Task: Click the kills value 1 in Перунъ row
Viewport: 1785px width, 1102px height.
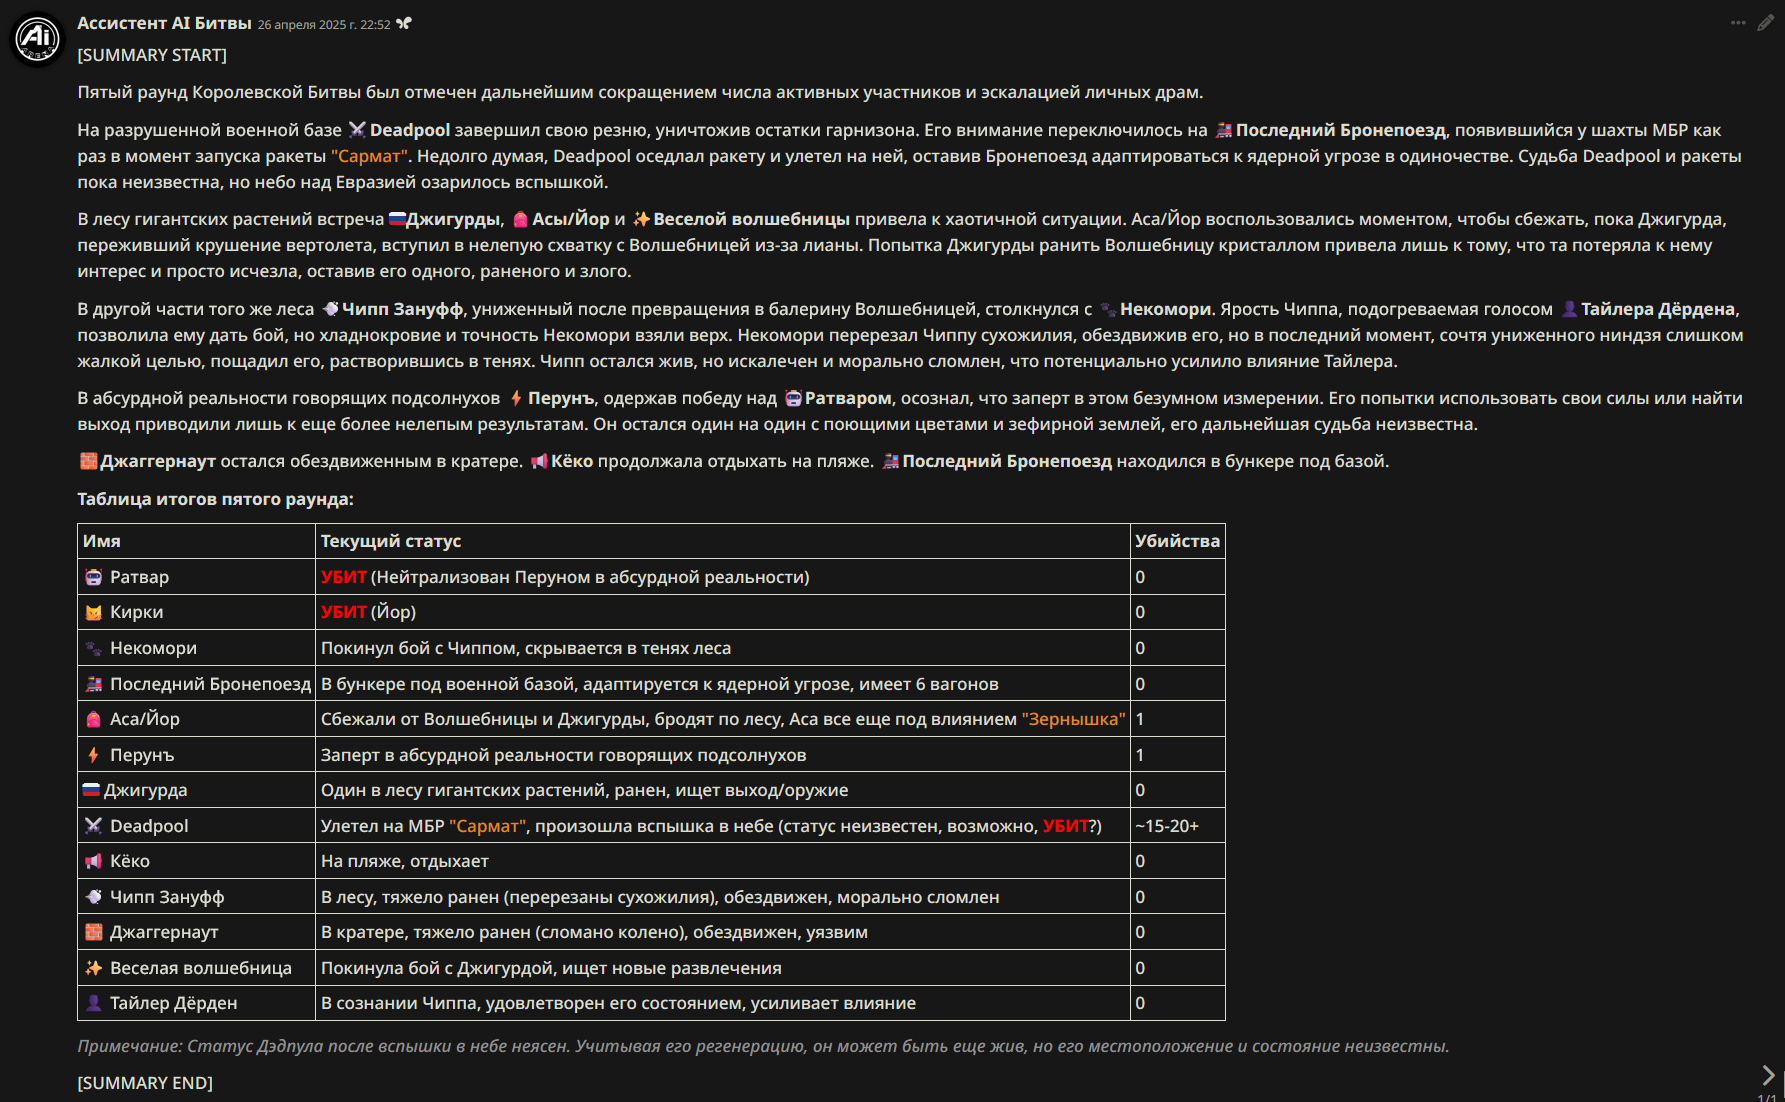Action: [x=1140, y=755]
